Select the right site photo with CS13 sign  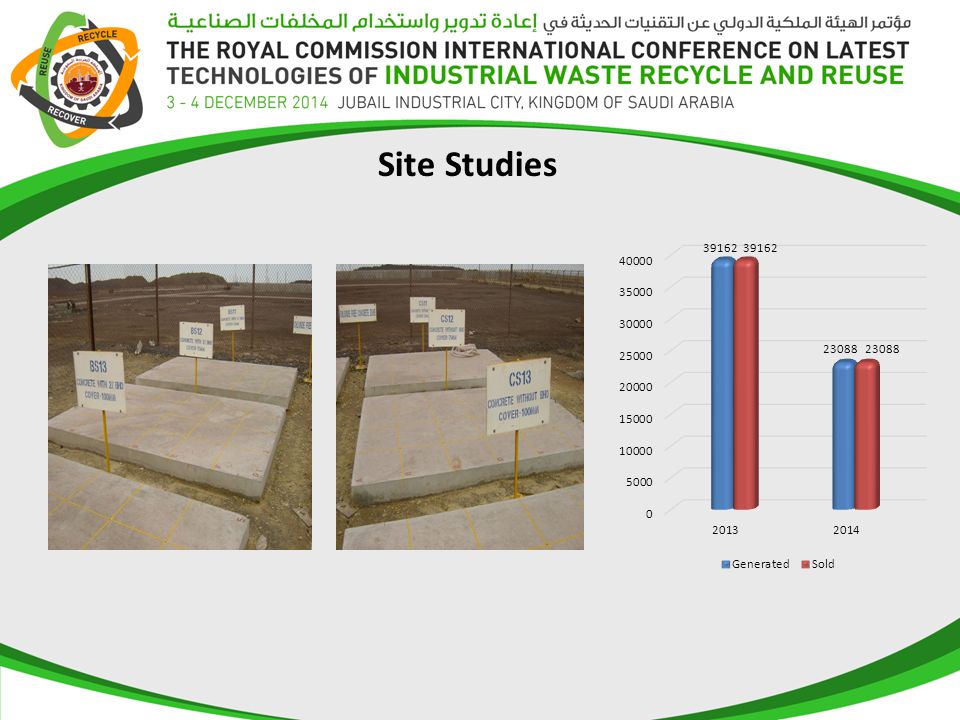pyautogui.click(x=460, y=407)
